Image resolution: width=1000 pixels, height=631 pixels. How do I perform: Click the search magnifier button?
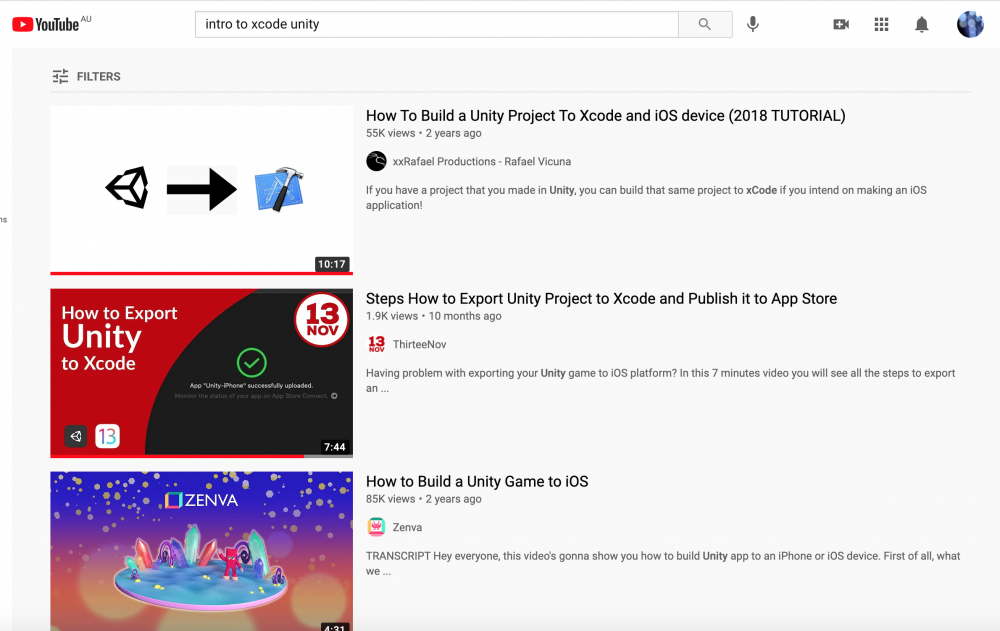[705, 24]
